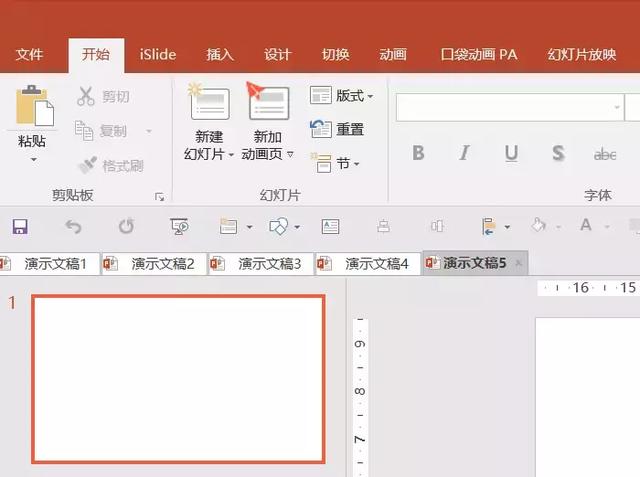Toggle text shadow (S)
The width and height of the screenshot is (640, 477).
(558, 153)
